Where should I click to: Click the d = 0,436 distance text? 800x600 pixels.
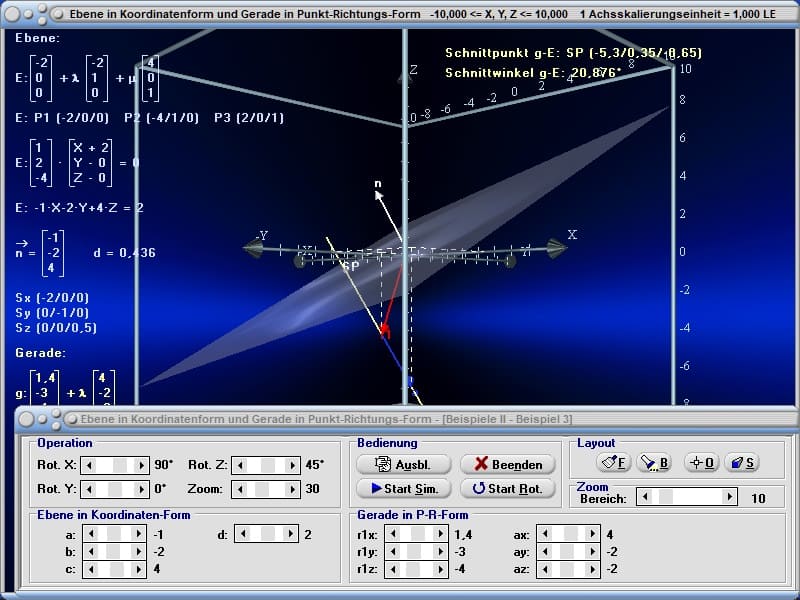point(124,253)
